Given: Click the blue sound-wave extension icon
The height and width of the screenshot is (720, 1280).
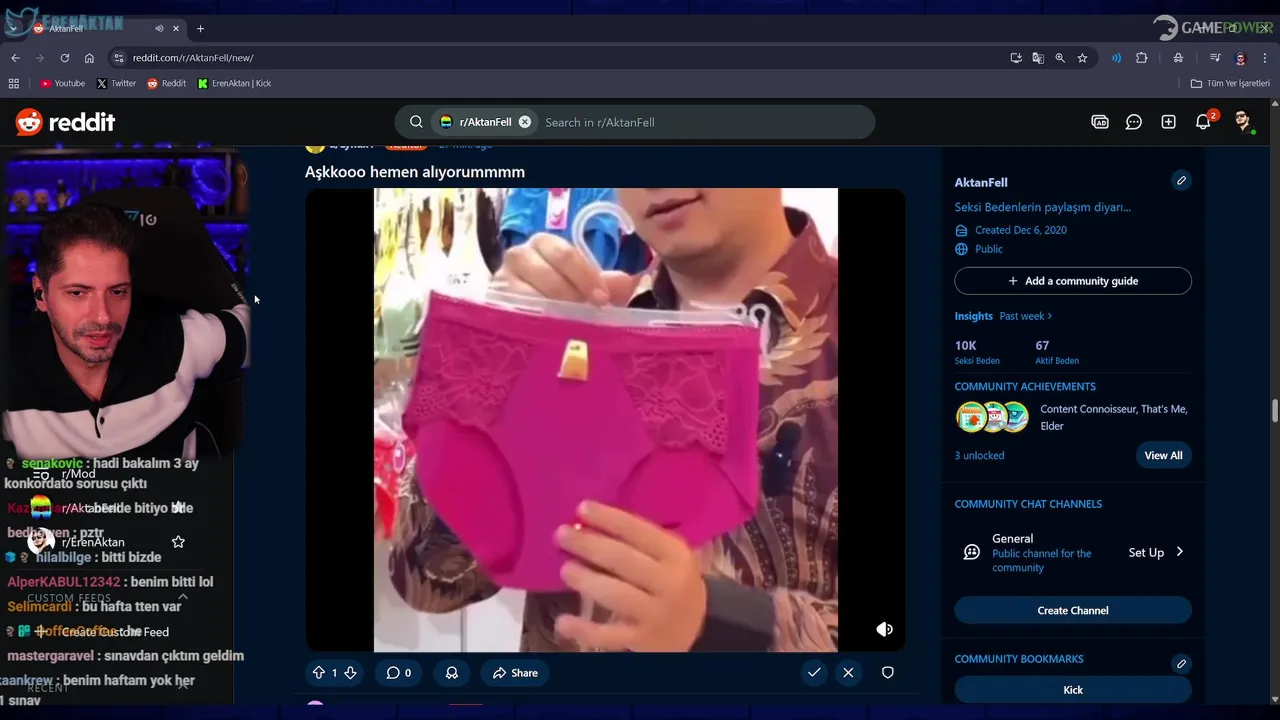Looking at the screenshot, I should point(1116,58).
